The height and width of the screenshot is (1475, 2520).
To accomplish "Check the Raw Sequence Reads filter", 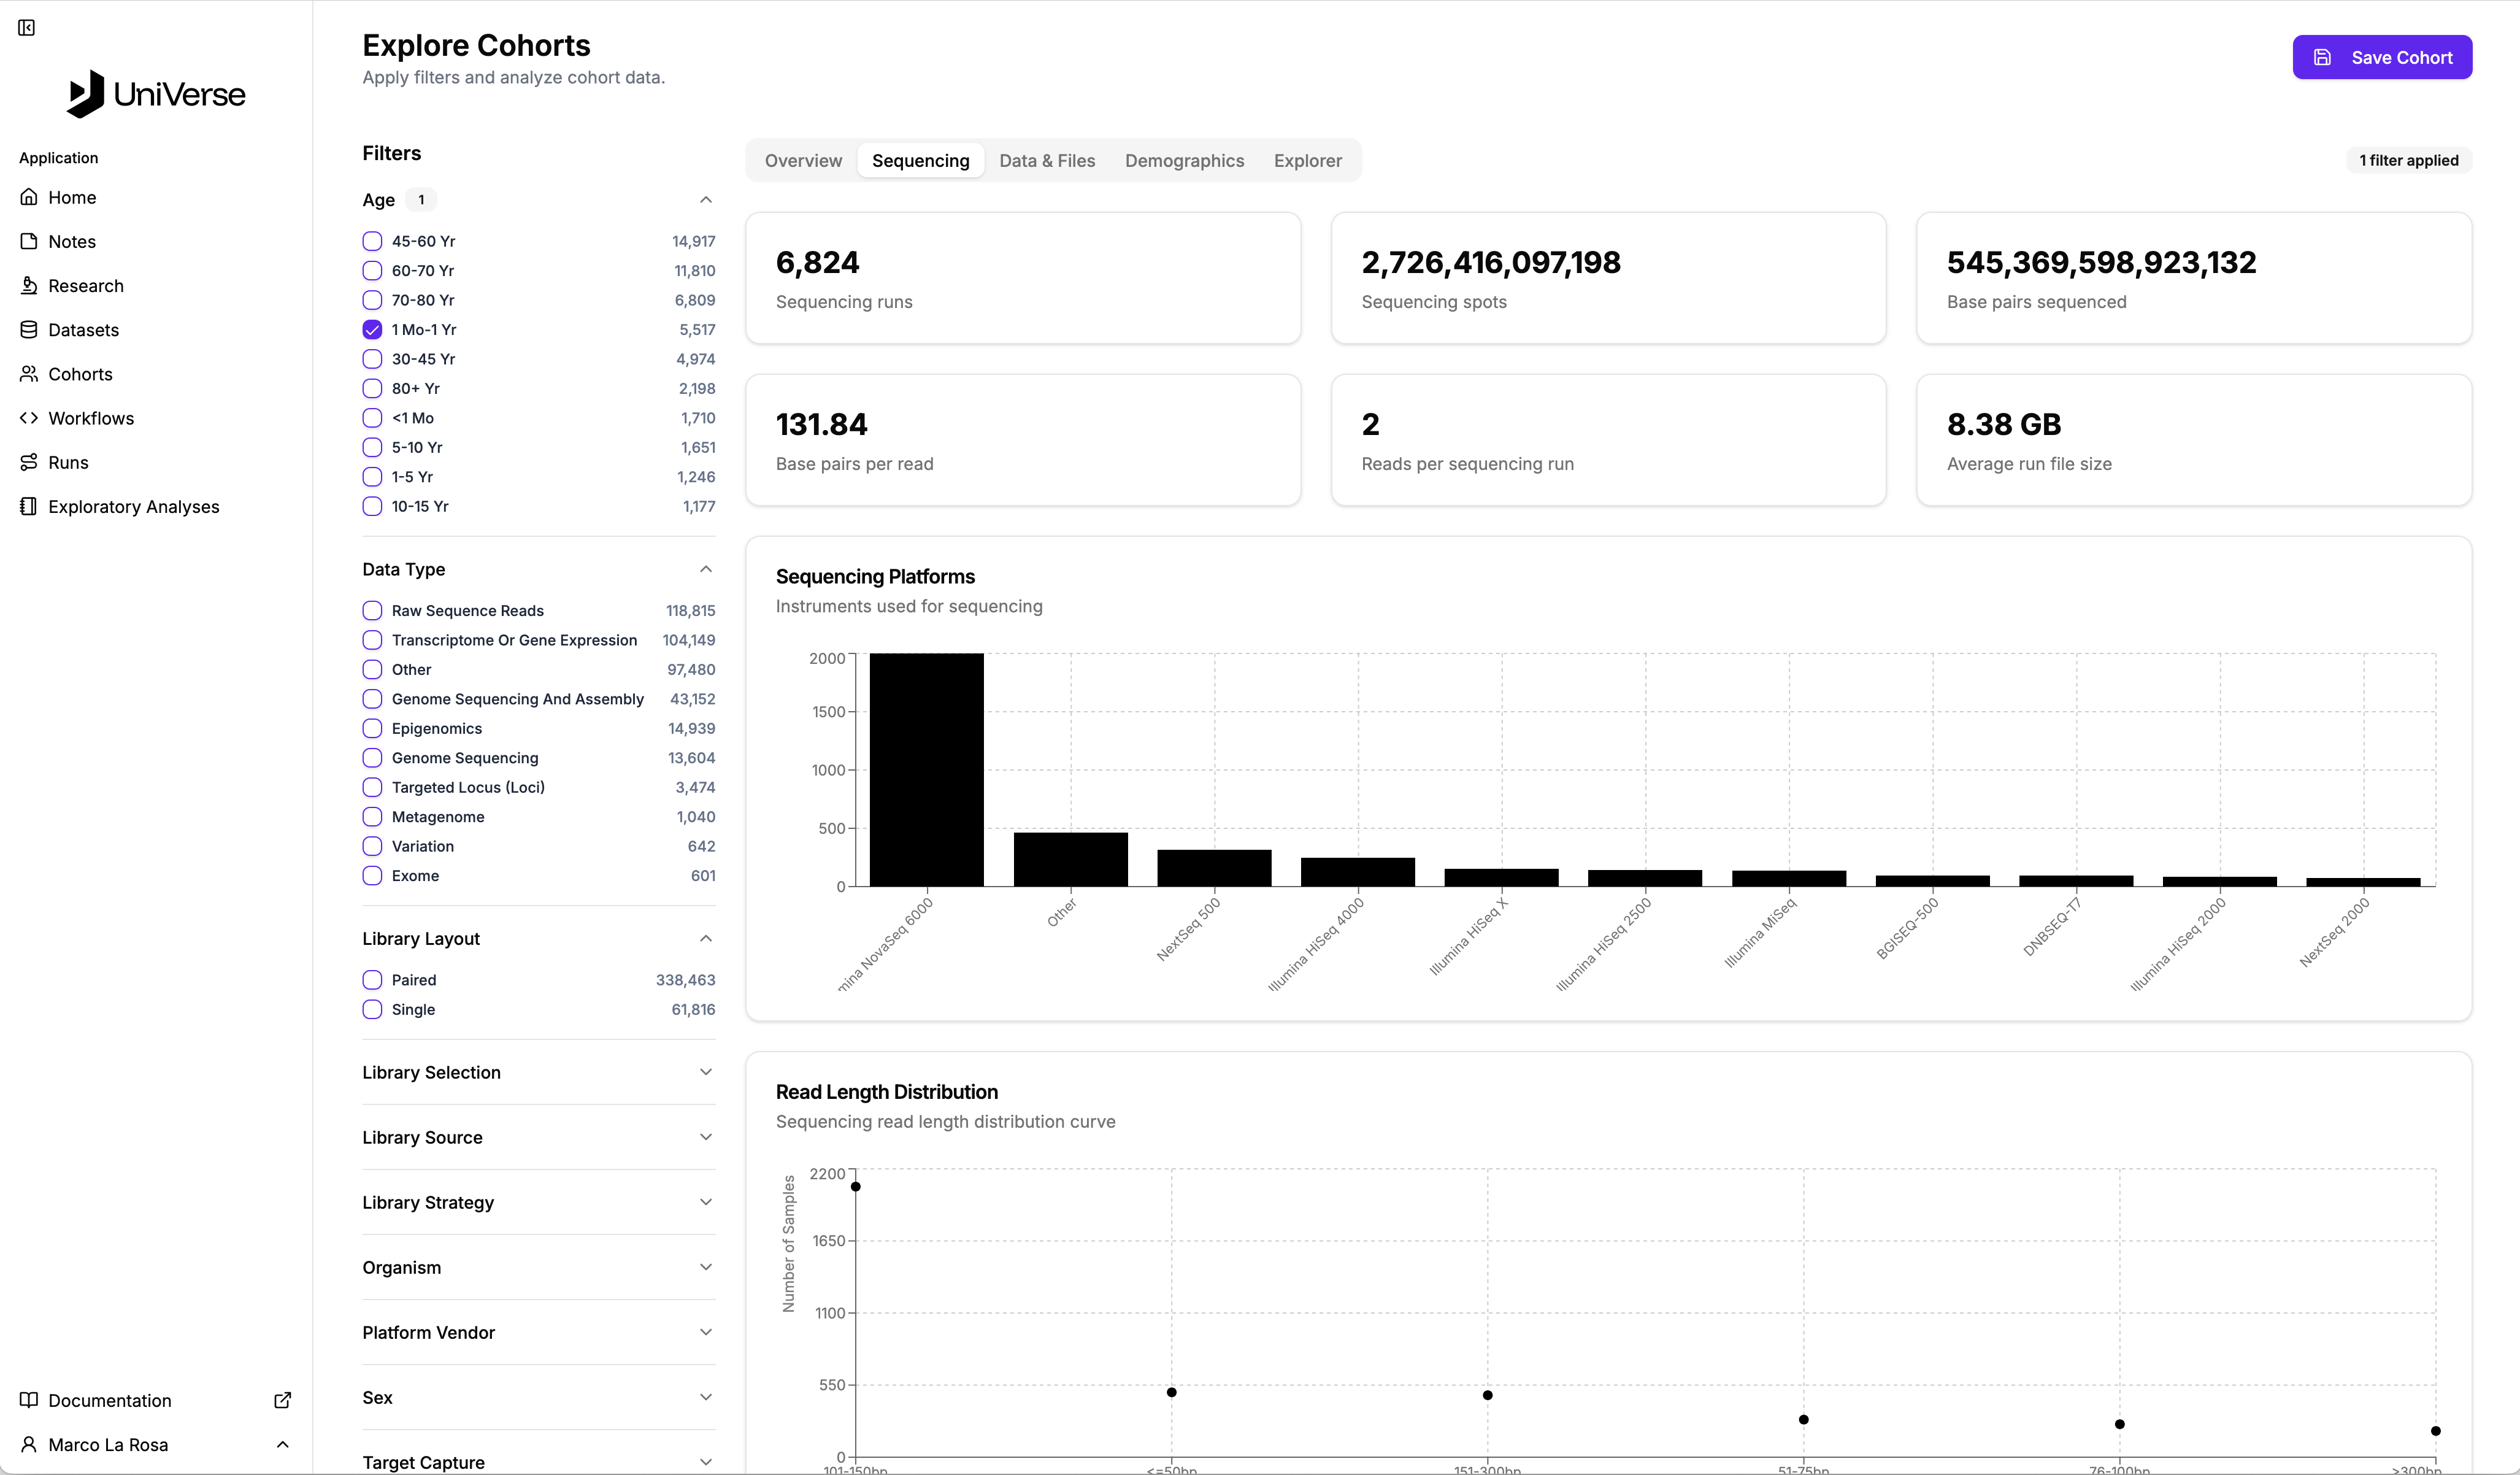I will click(x=372, y=611).
